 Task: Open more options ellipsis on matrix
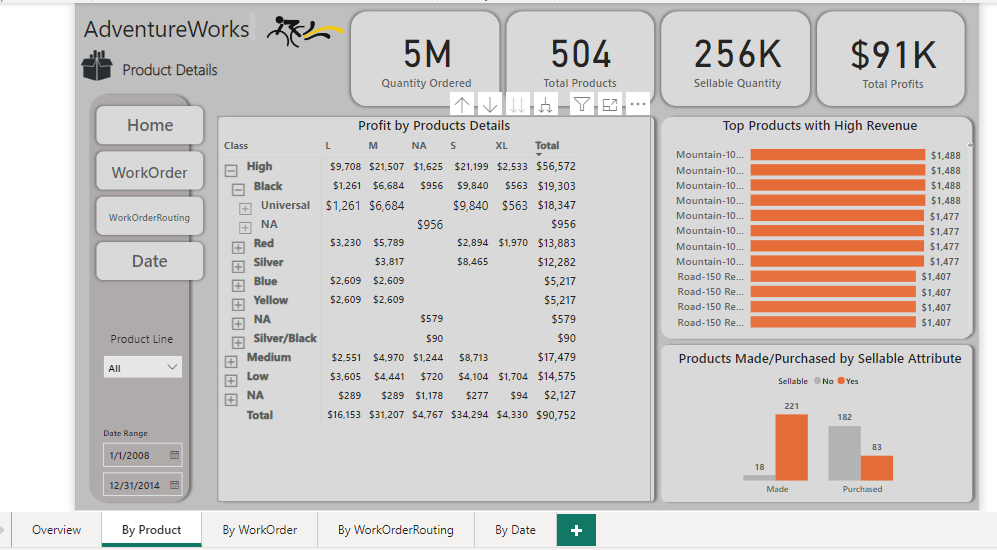637,104
